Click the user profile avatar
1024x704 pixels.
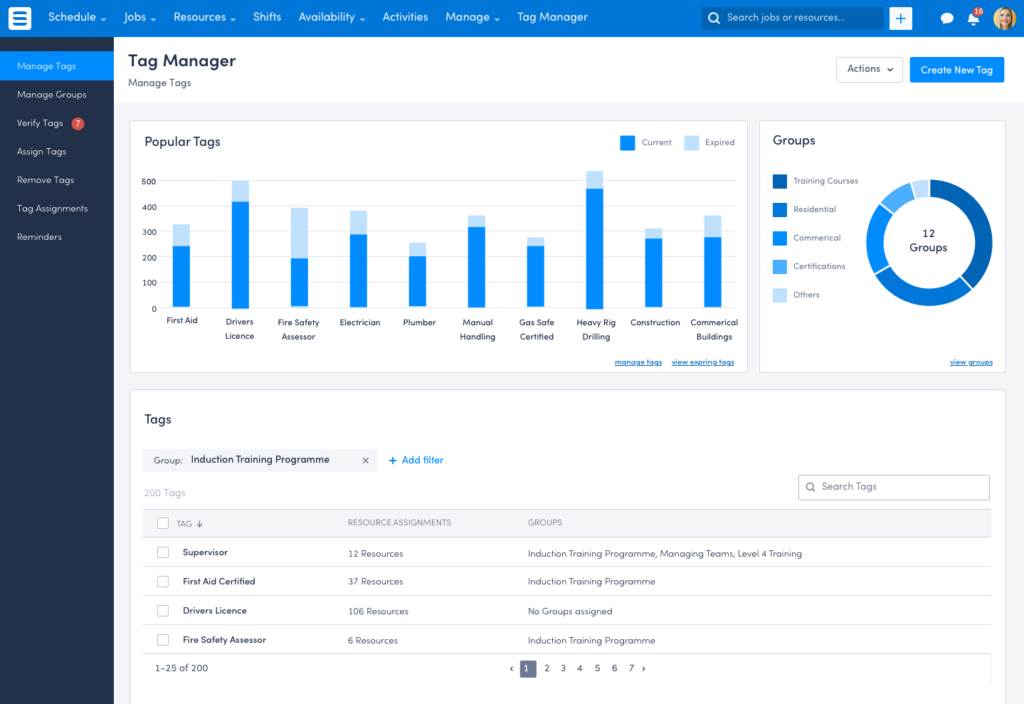coord(1004,18)
